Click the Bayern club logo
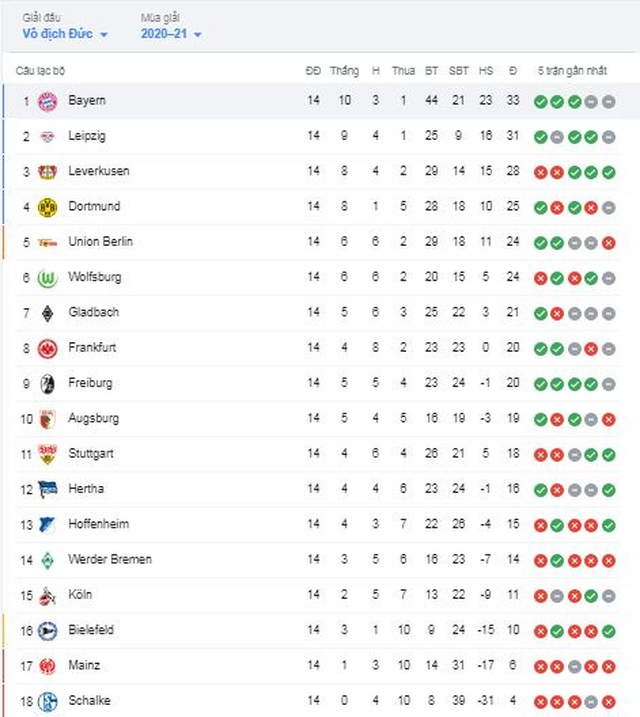This screenshot has width=640, height=717. (47, 101)
